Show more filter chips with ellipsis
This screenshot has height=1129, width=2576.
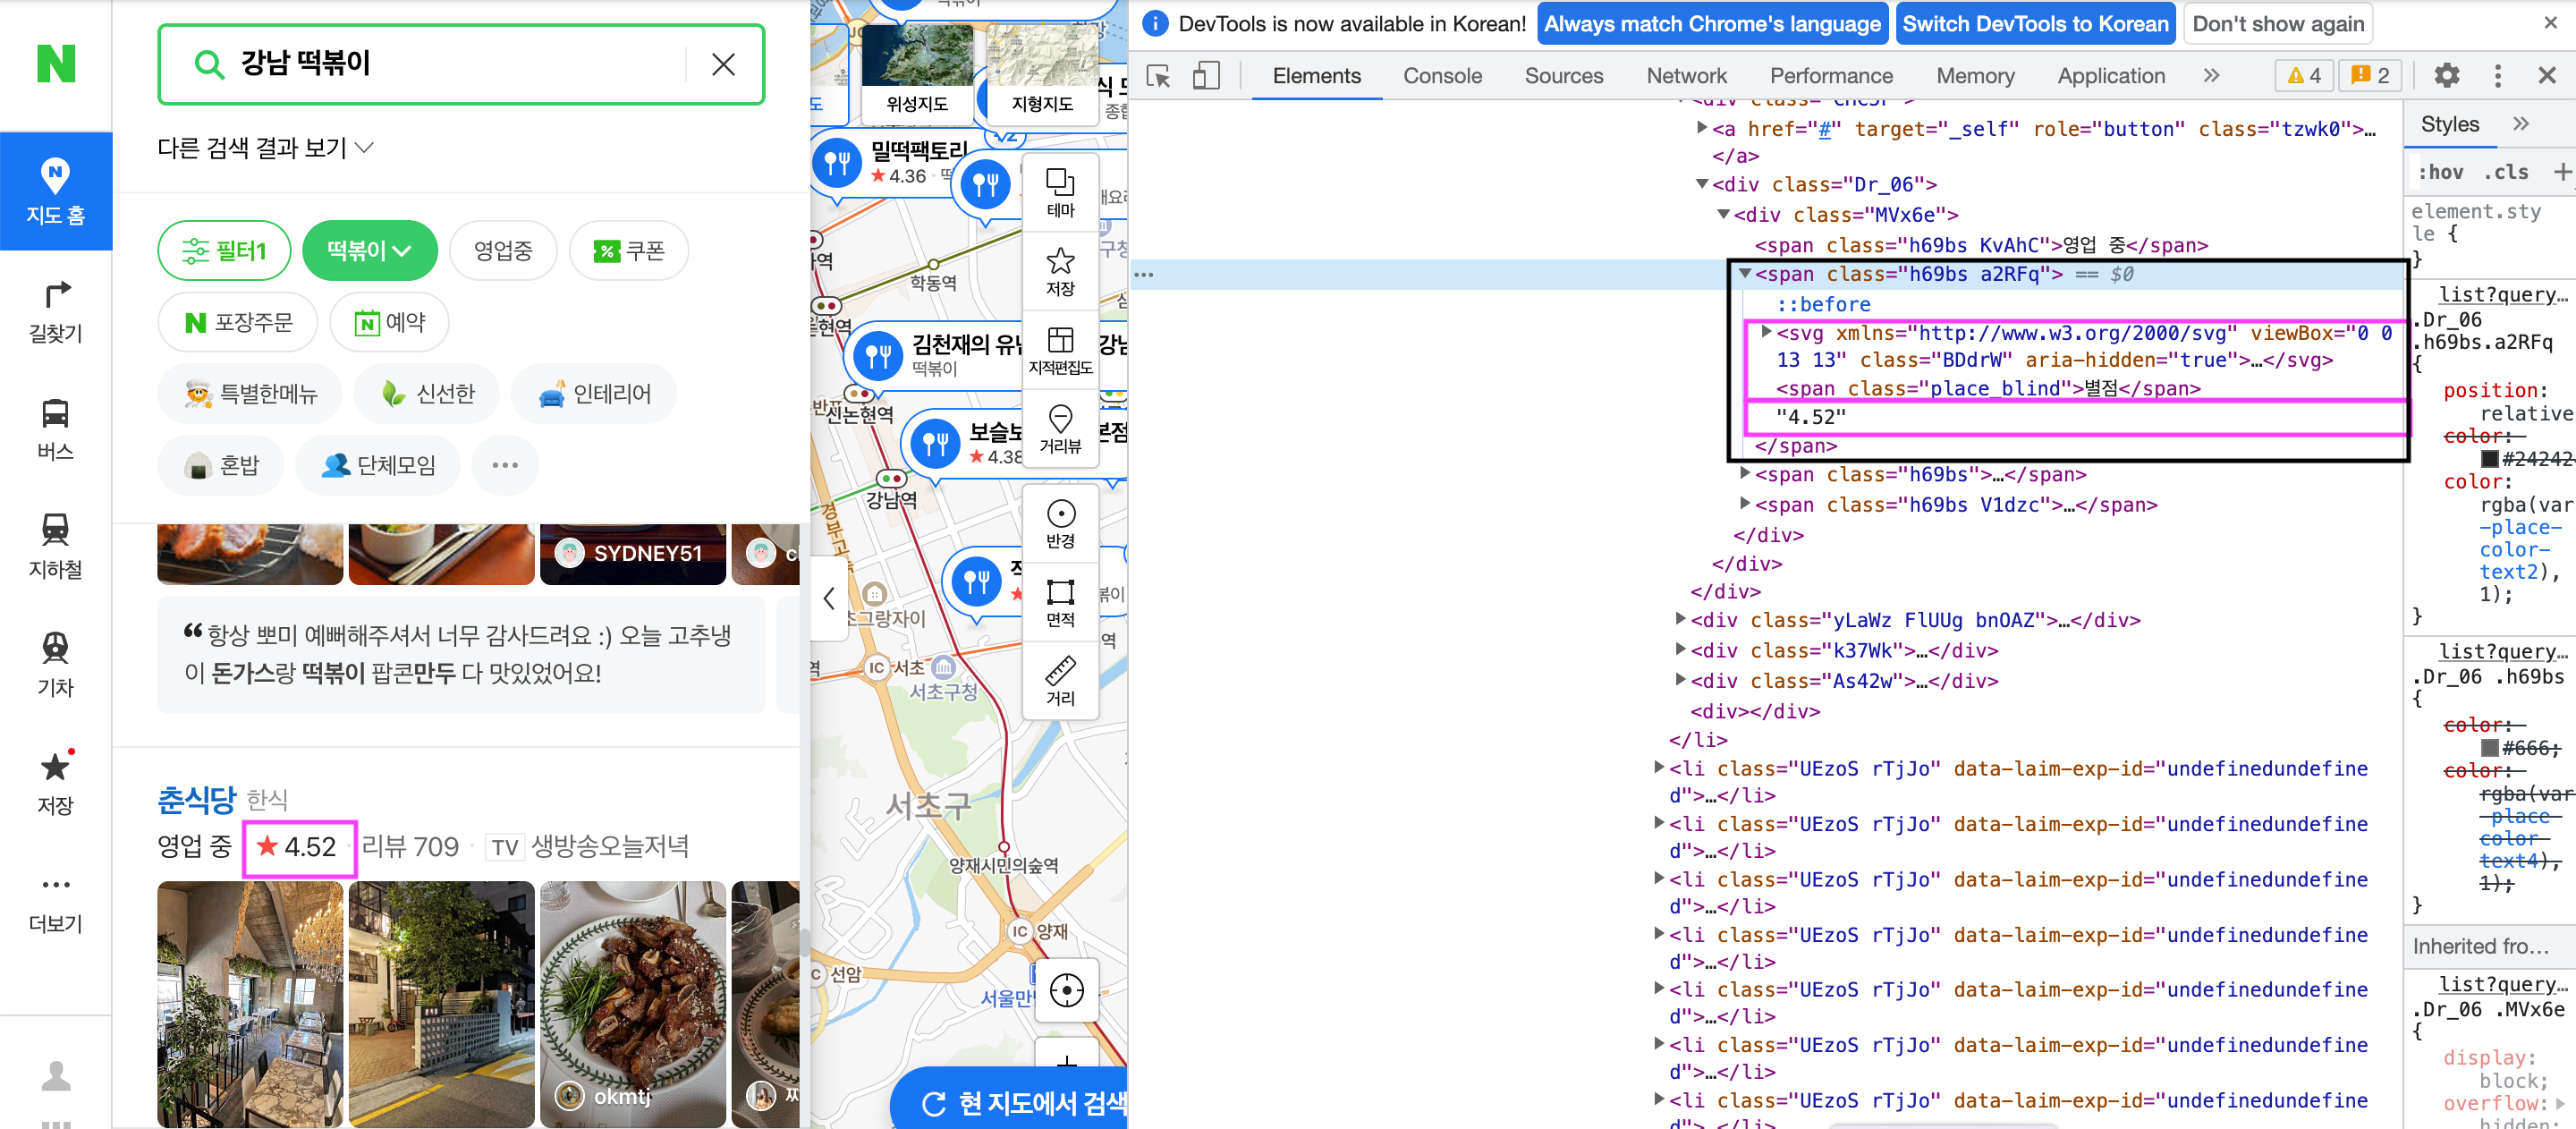coord(505,465)
